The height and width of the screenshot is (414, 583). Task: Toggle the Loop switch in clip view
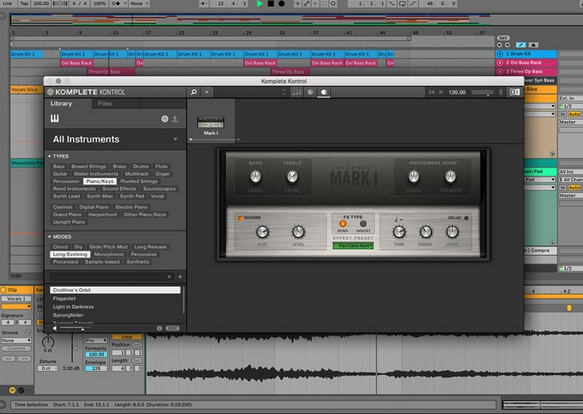point(126,337)
